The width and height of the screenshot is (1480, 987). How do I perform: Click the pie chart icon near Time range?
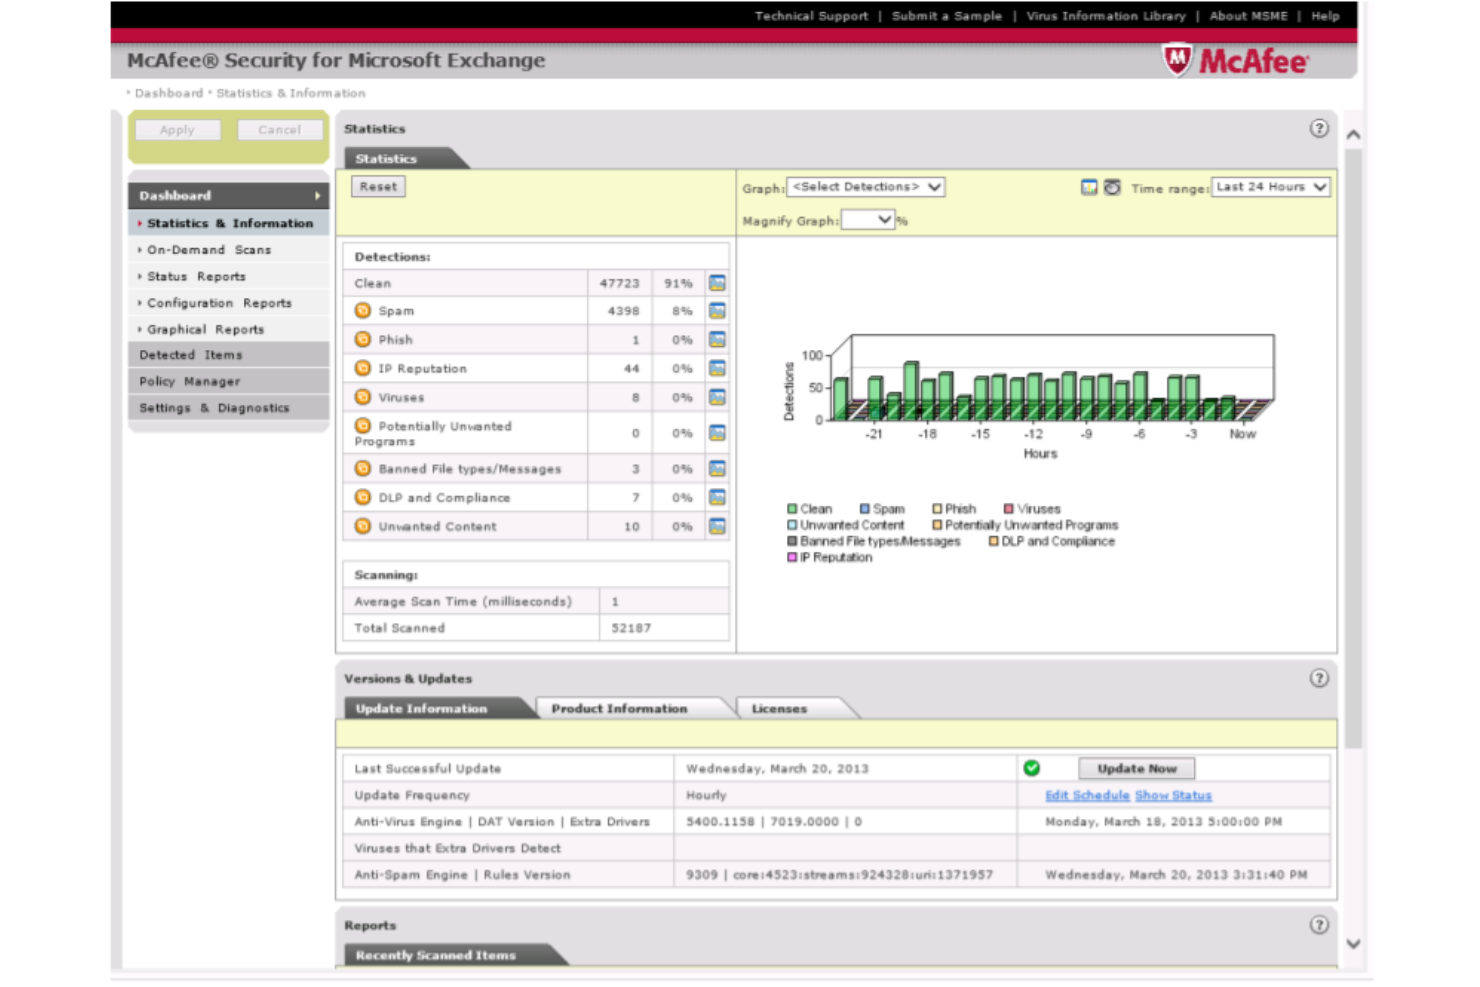tap(1112, 187)
